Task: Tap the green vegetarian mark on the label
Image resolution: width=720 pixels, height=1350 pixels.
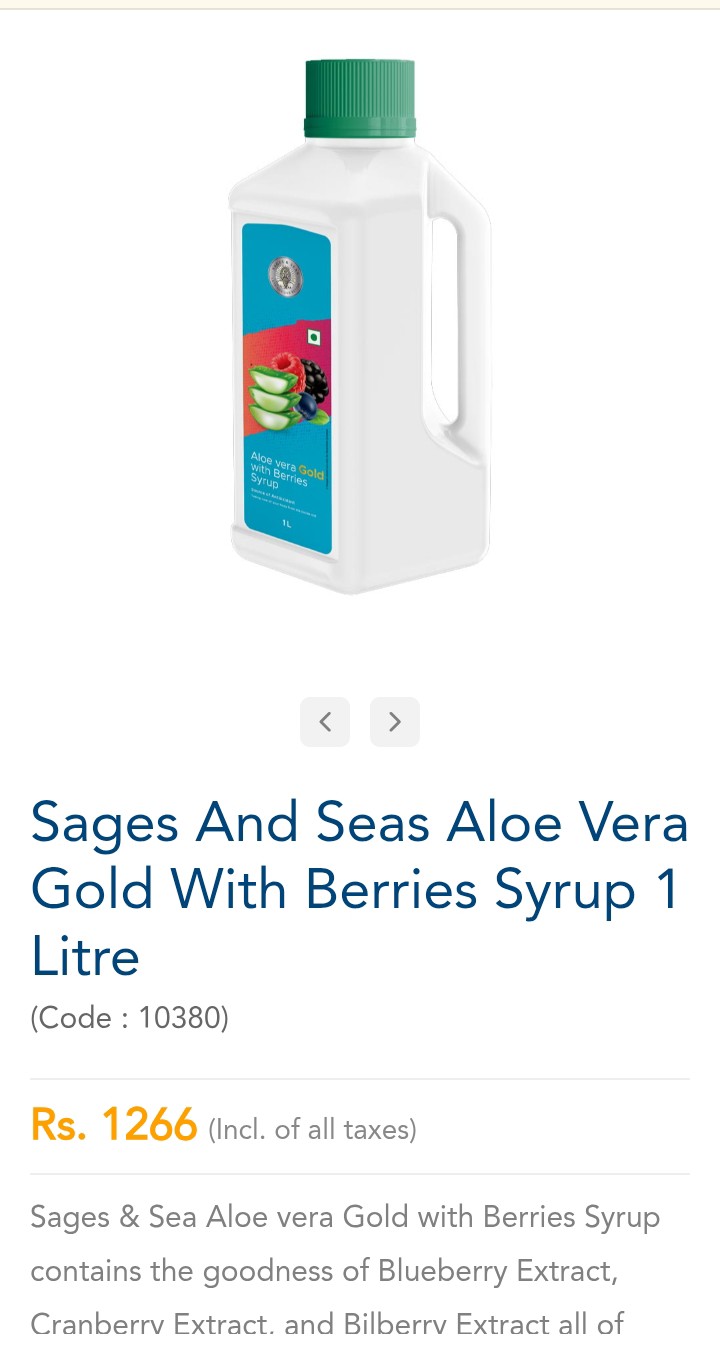Action: pos(314,339)
